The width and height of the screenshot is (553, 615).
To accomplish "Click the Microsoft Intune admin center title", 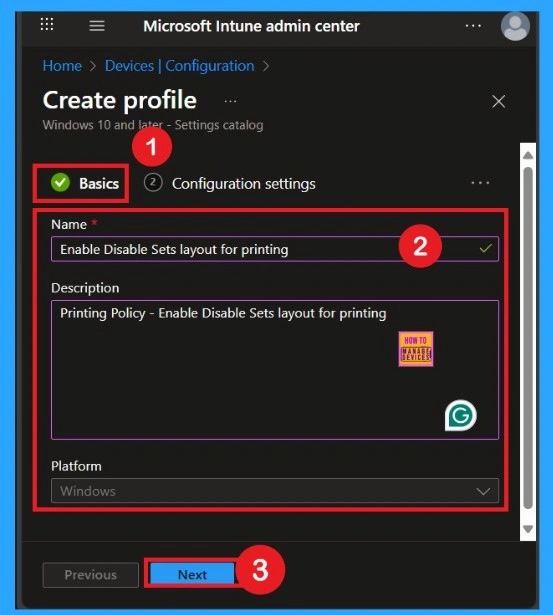I will click(251, 26).
